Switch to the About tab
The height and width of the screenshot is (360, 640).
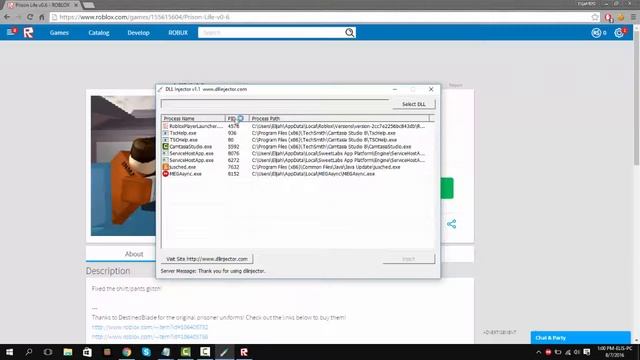(134, 254)
